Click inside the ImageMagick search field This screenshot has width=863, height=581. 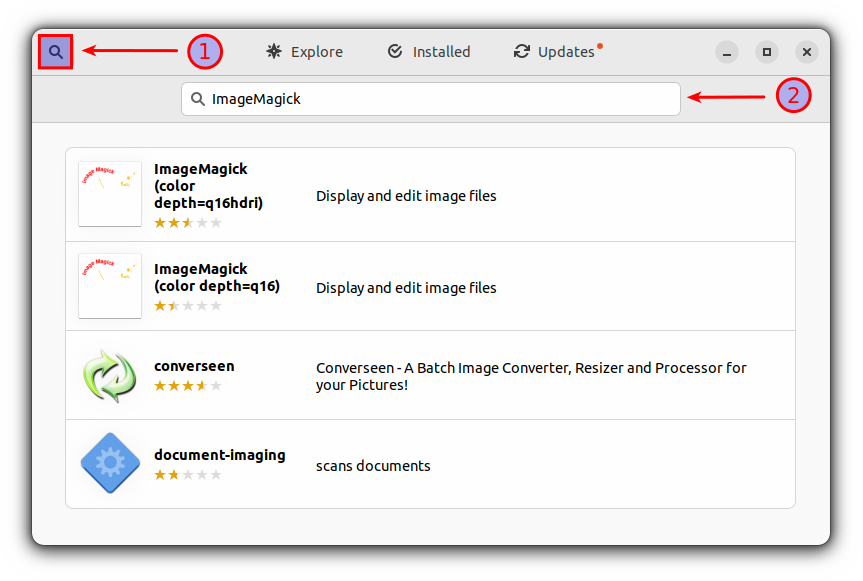430,99
